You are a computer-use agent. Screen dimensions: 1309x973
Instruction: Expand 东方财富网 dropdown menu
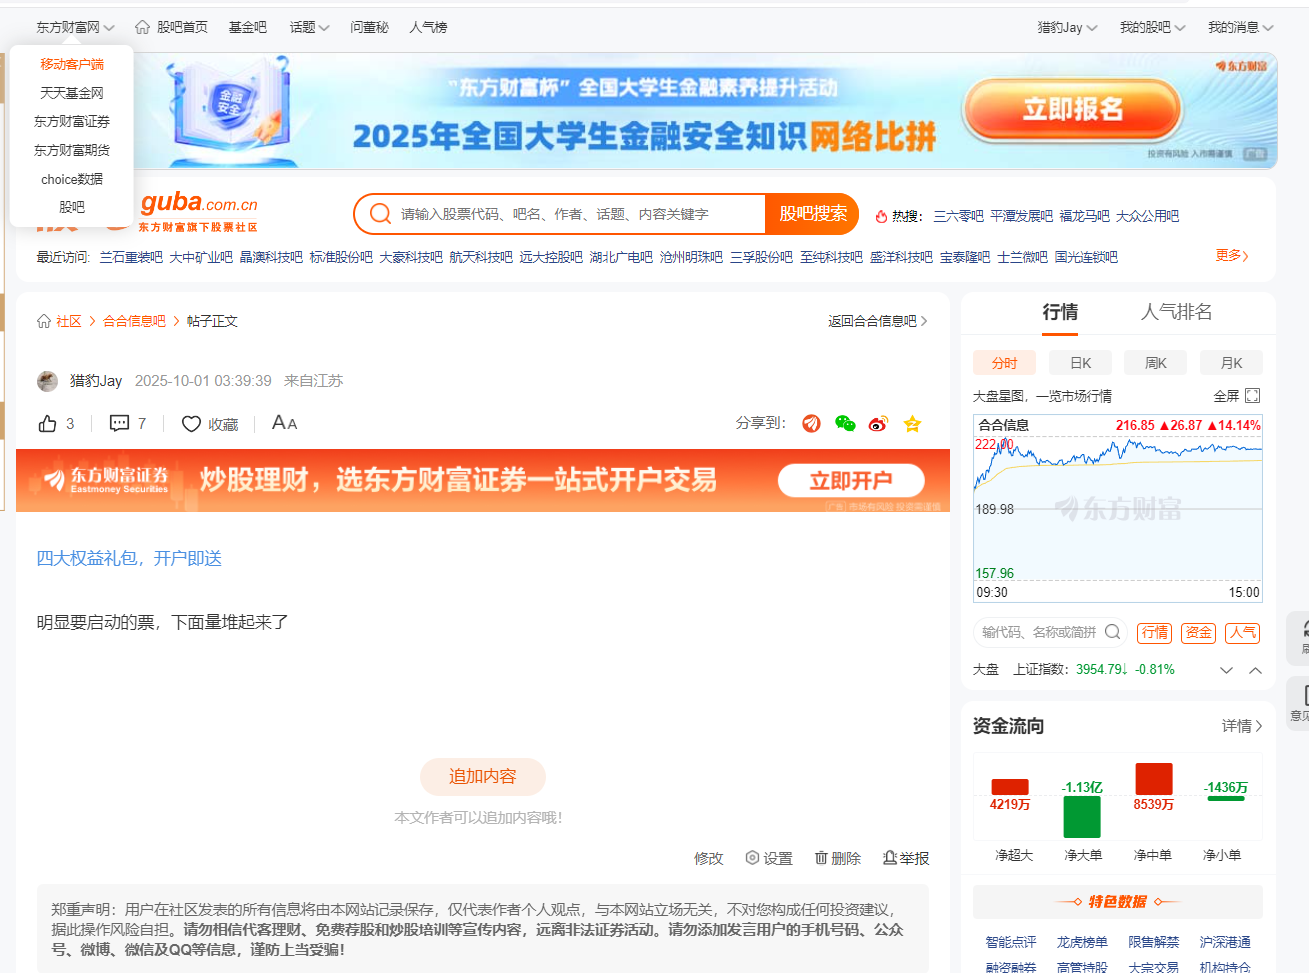(76, 27)
